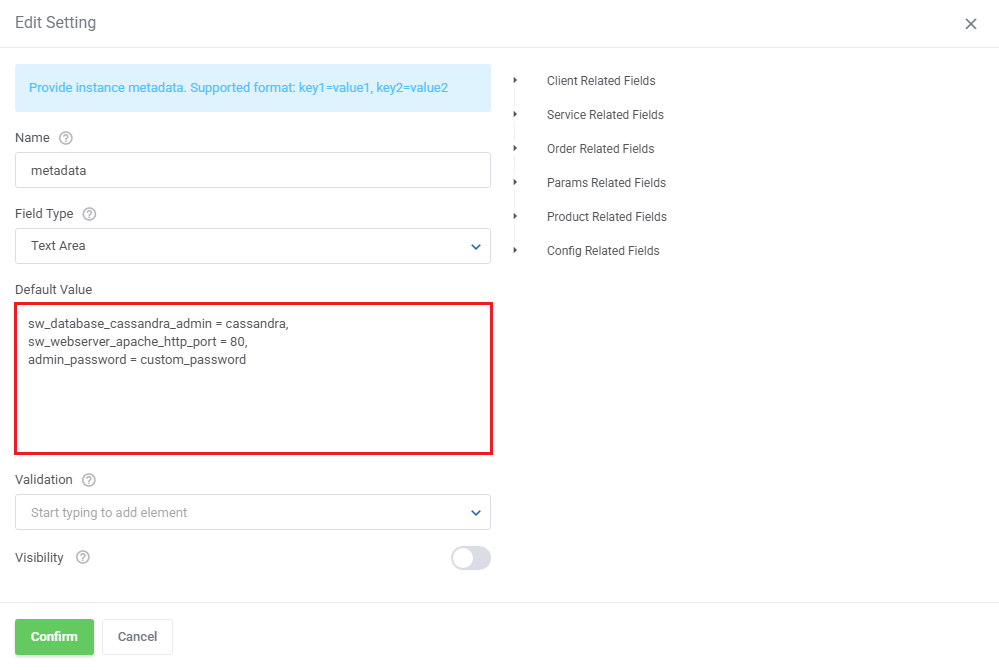
Task: Select Product Related Fields tree item
Action: [606, 217]
